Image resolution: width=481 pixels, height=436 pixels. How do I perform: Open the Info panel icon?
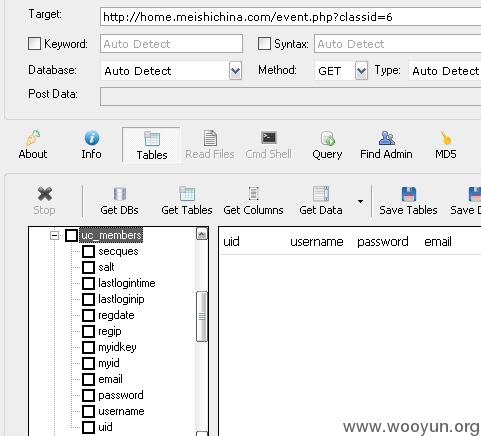(x=92, y=138)
